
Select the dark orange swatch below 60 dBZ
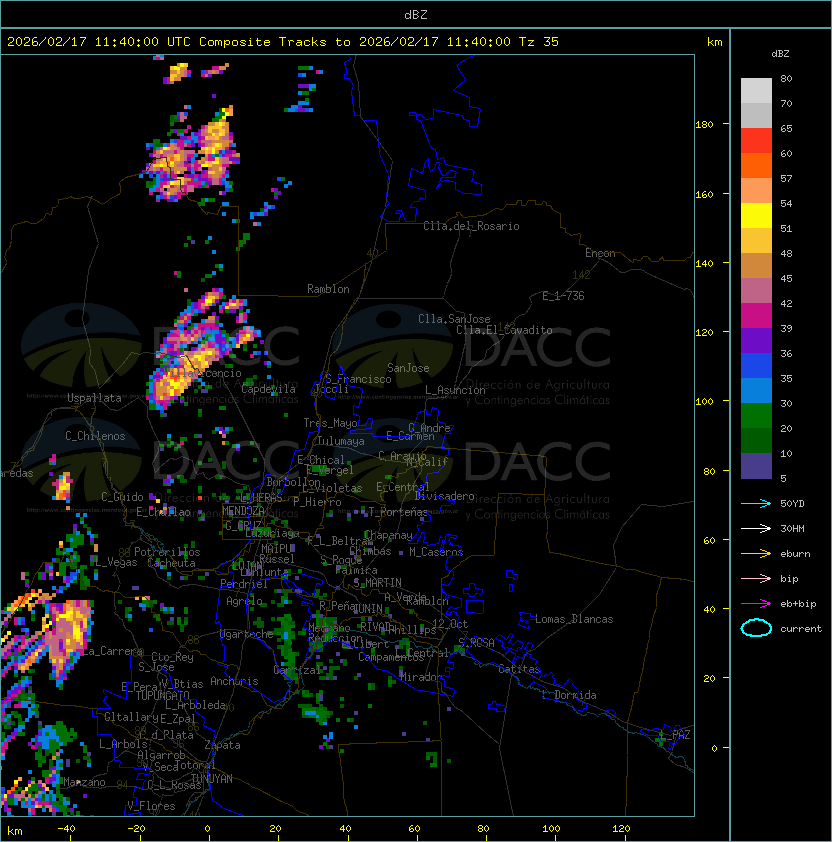click(x=756, y=165)
